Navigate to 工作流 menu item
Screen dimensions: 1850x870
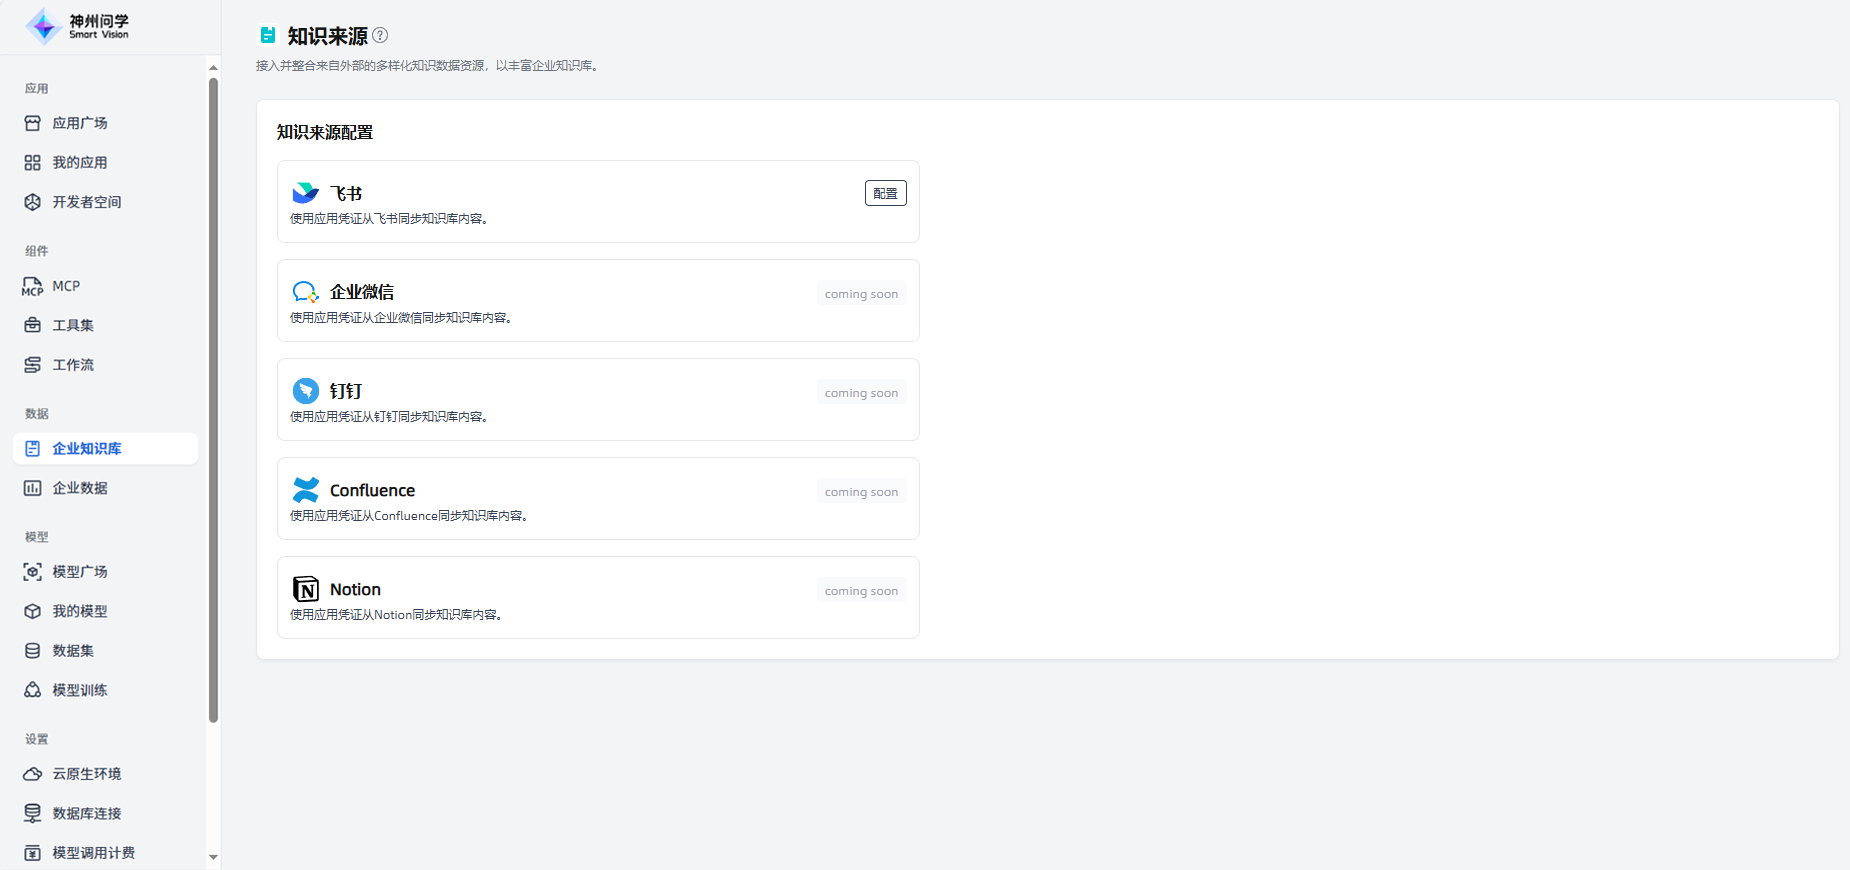[x=73, y=365]
